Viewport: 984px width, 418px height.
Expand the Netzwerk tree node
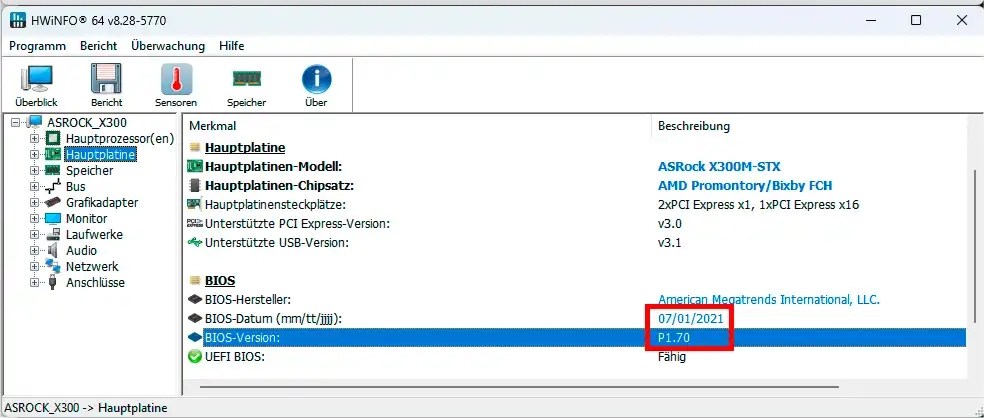(x=35, y=267)
